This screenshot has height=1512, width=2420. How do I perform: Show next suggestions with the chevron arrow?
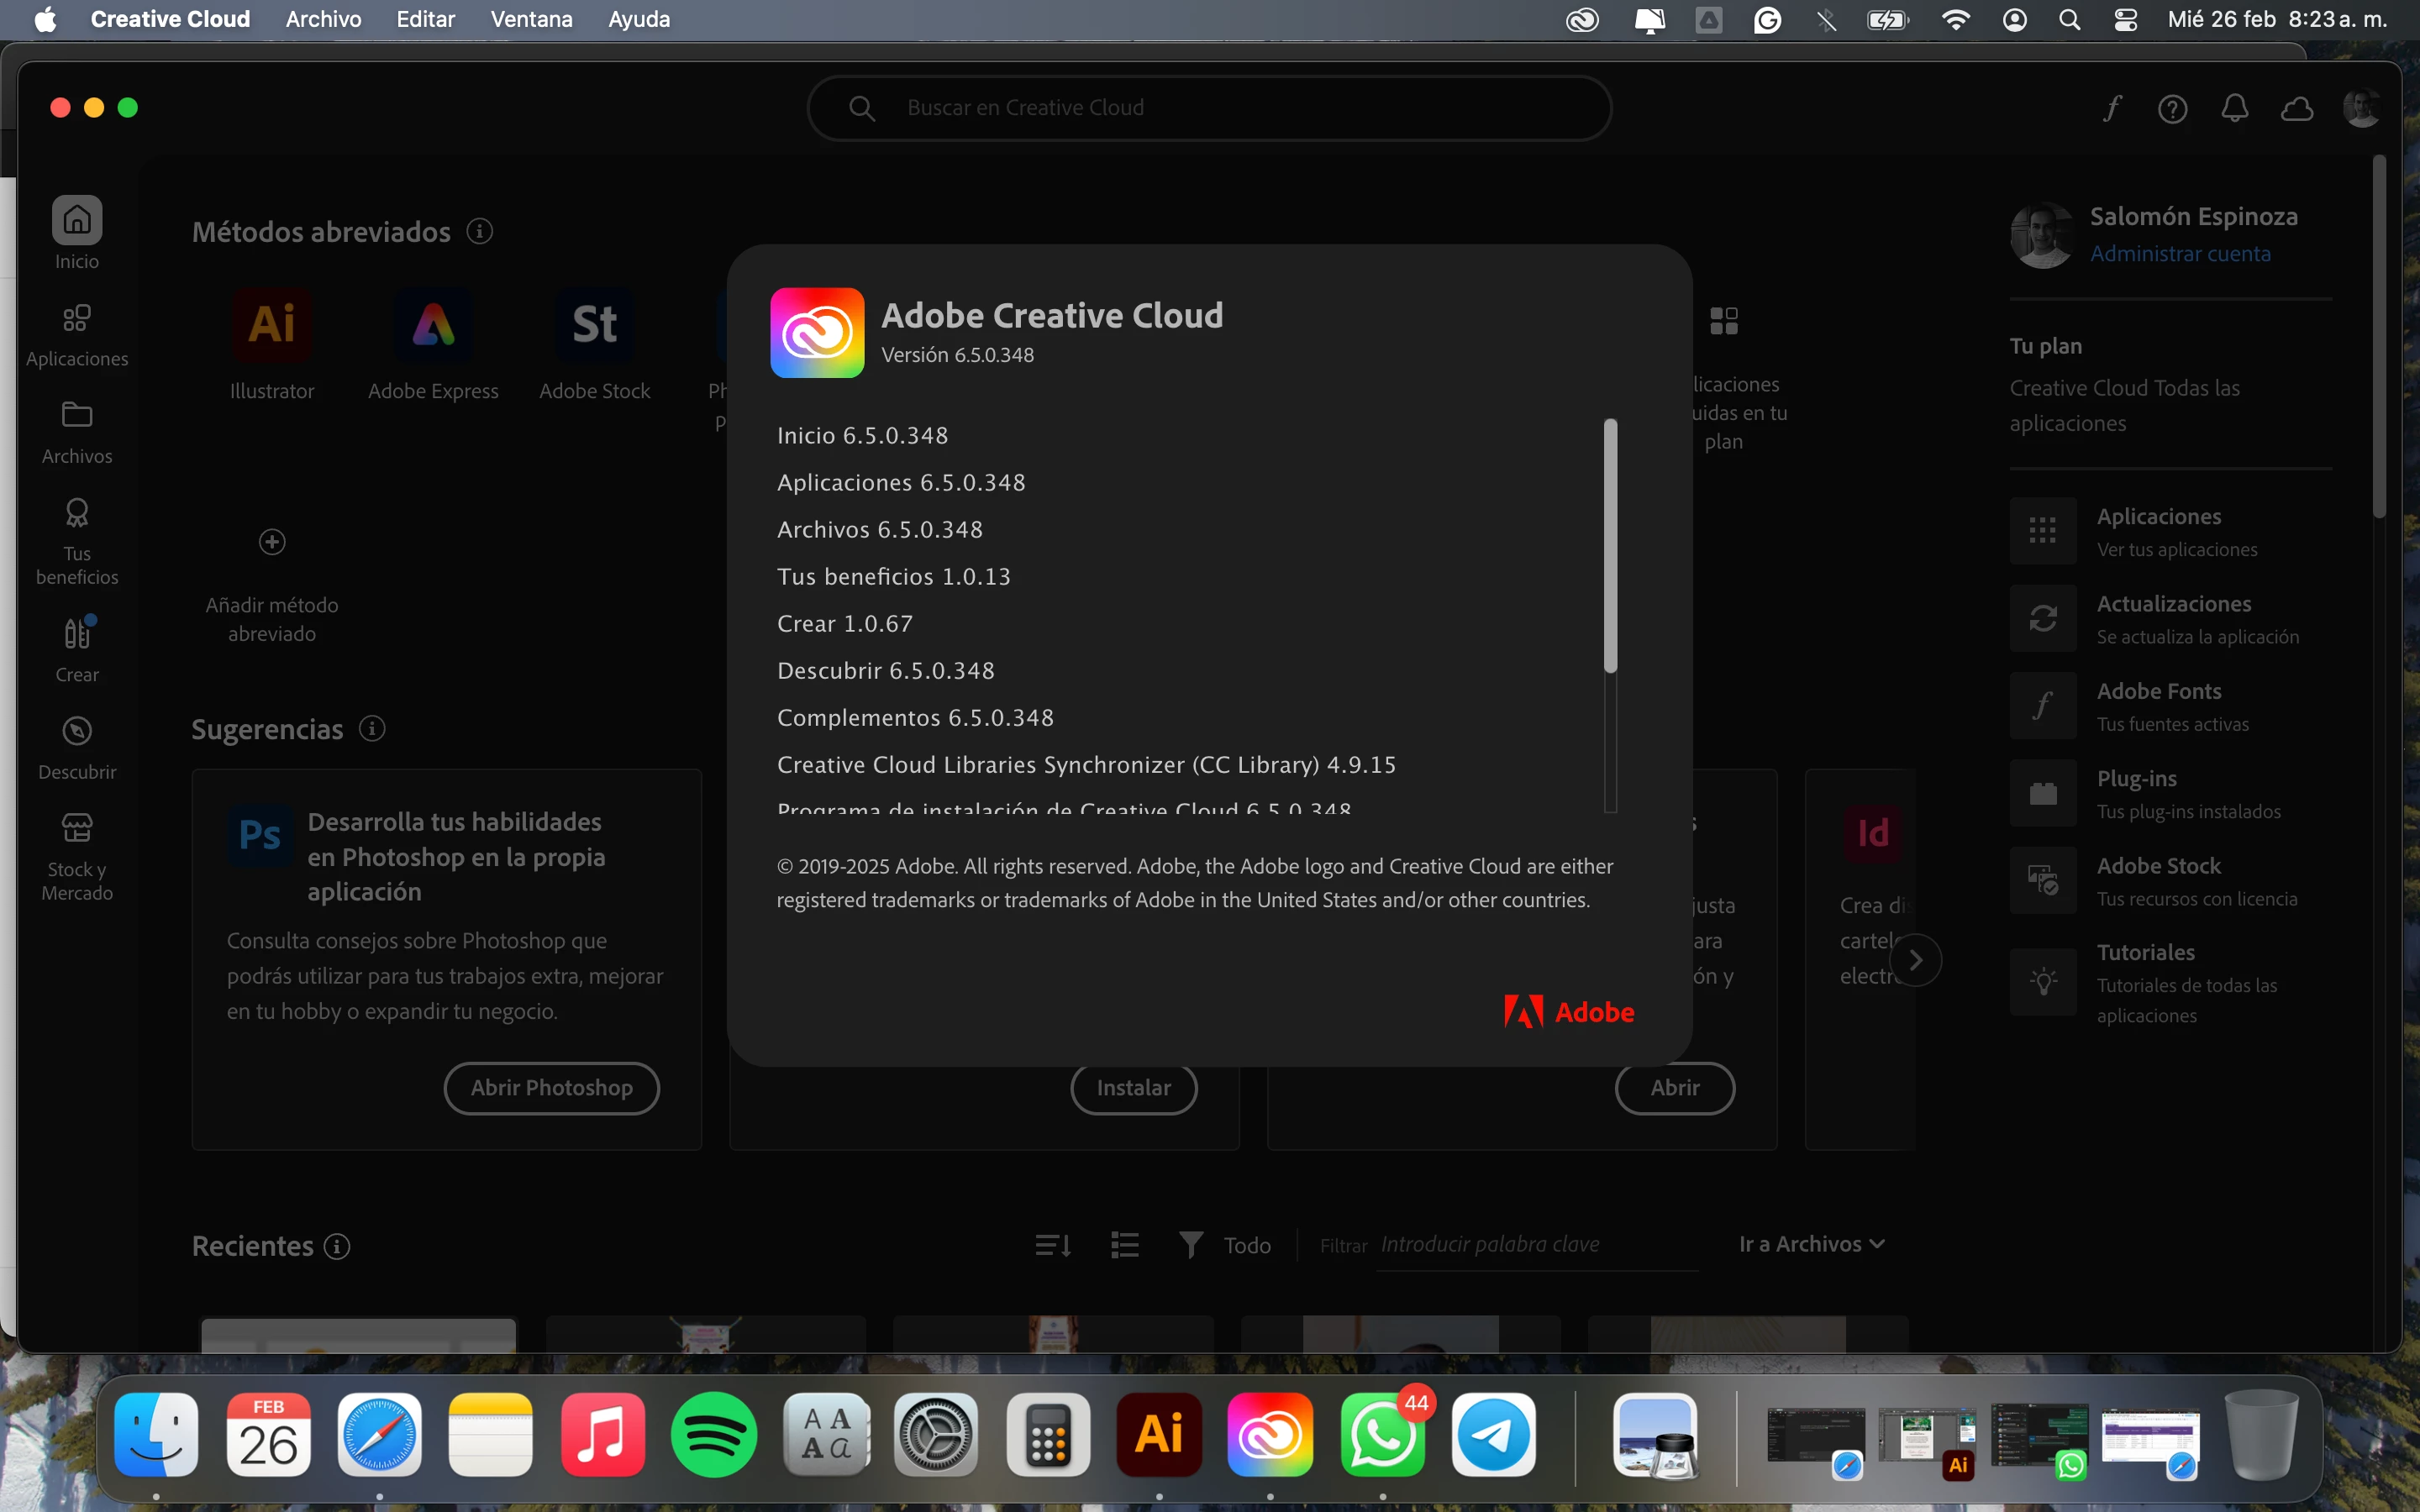tap(1915, 960)
